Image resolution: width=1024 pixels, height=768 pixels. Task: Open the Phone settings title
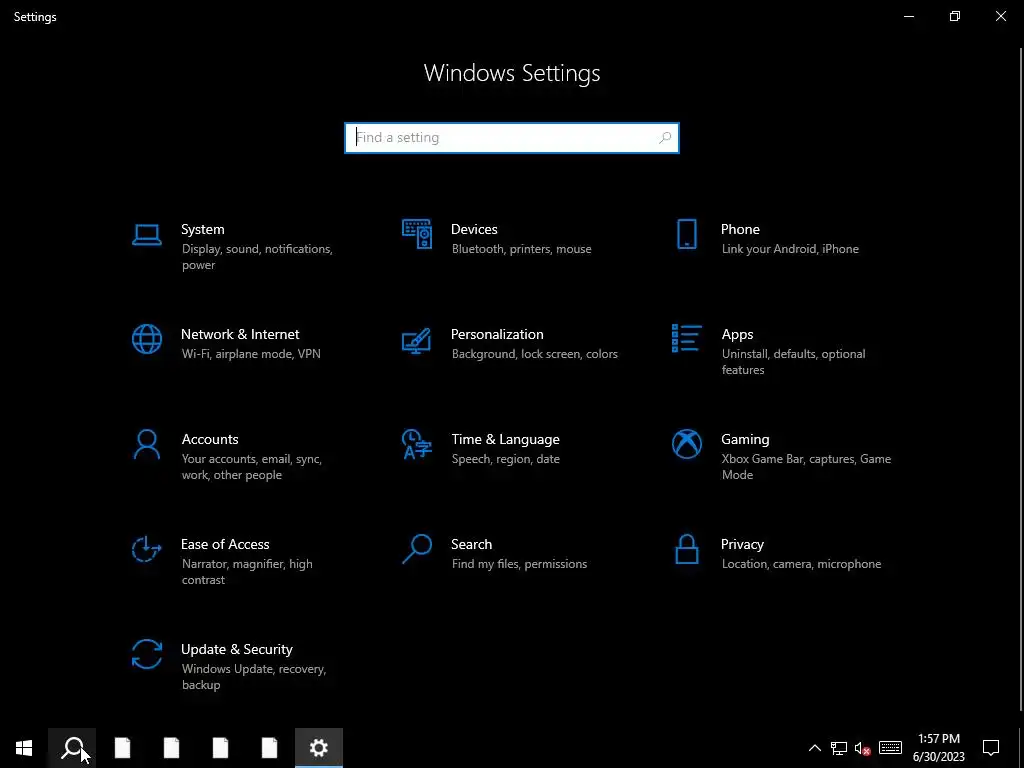point(740,229)
